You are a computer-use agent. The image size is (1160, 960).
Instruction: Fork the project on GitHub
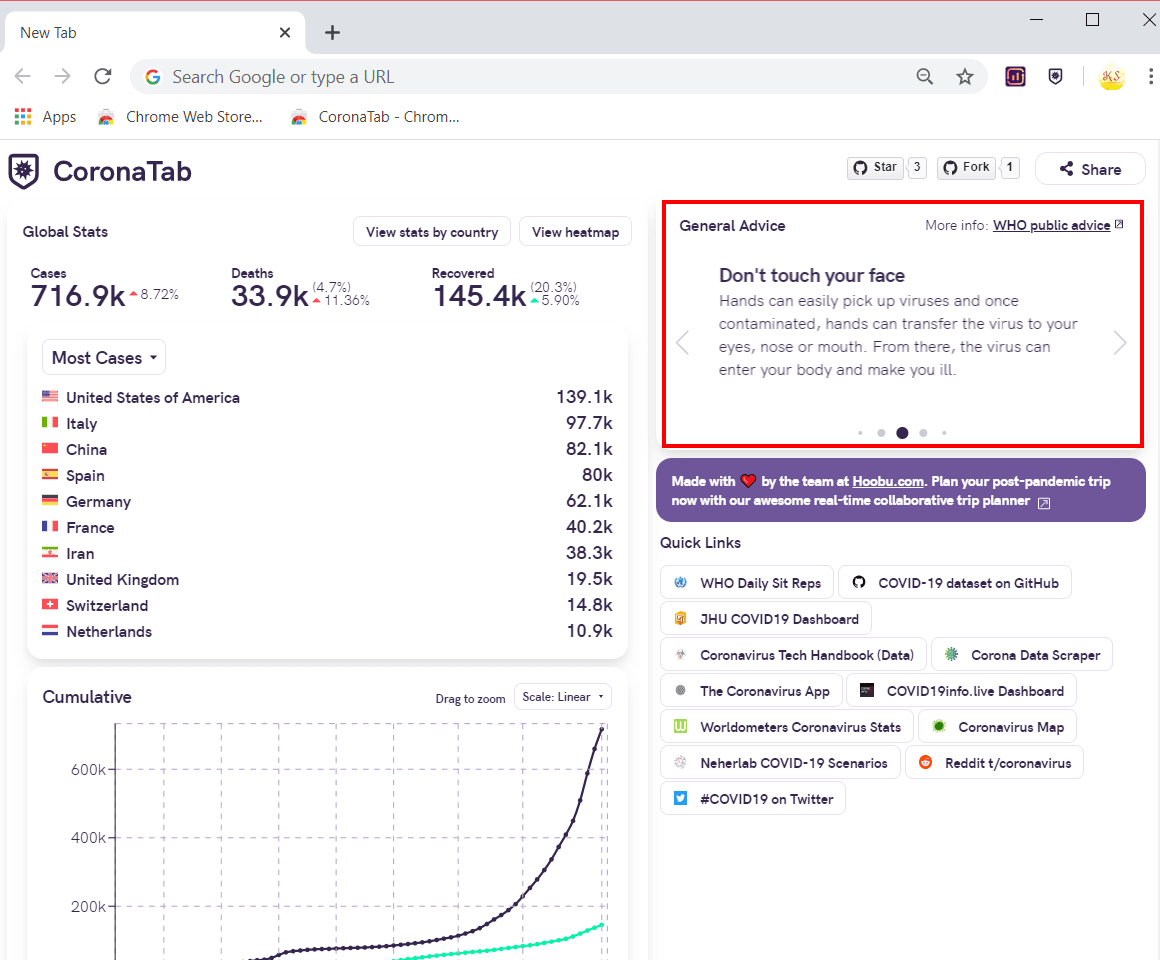pyautogui.click(x=966, y=168)
